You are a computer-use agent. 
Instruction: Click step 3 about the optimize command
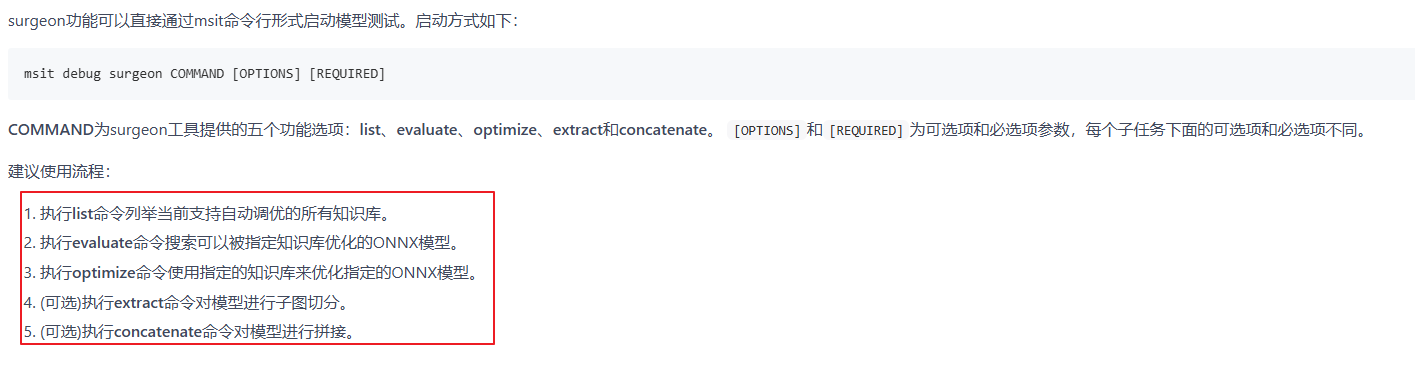pos(250,272)
